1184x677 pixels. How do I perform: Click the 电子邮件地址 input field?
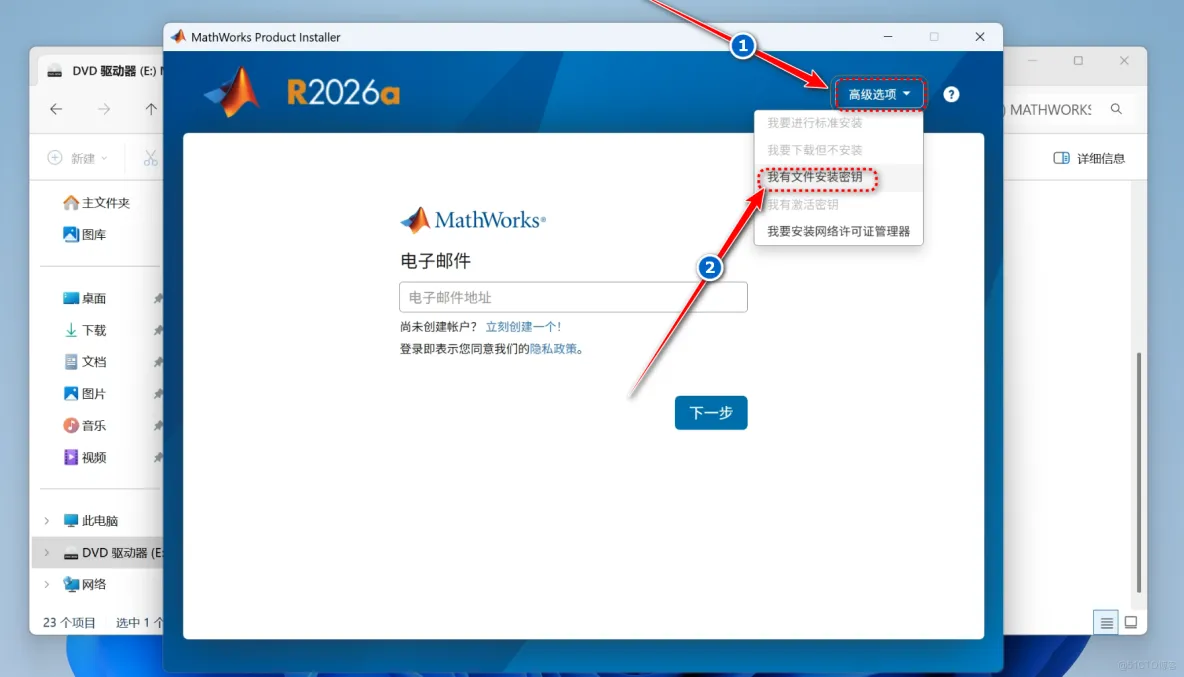pos(573,297)
